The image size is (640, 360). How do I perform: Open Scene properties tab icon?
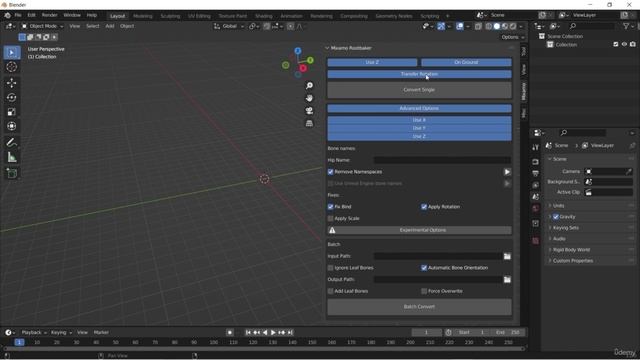pyautogui.click(x=536, y=197)
